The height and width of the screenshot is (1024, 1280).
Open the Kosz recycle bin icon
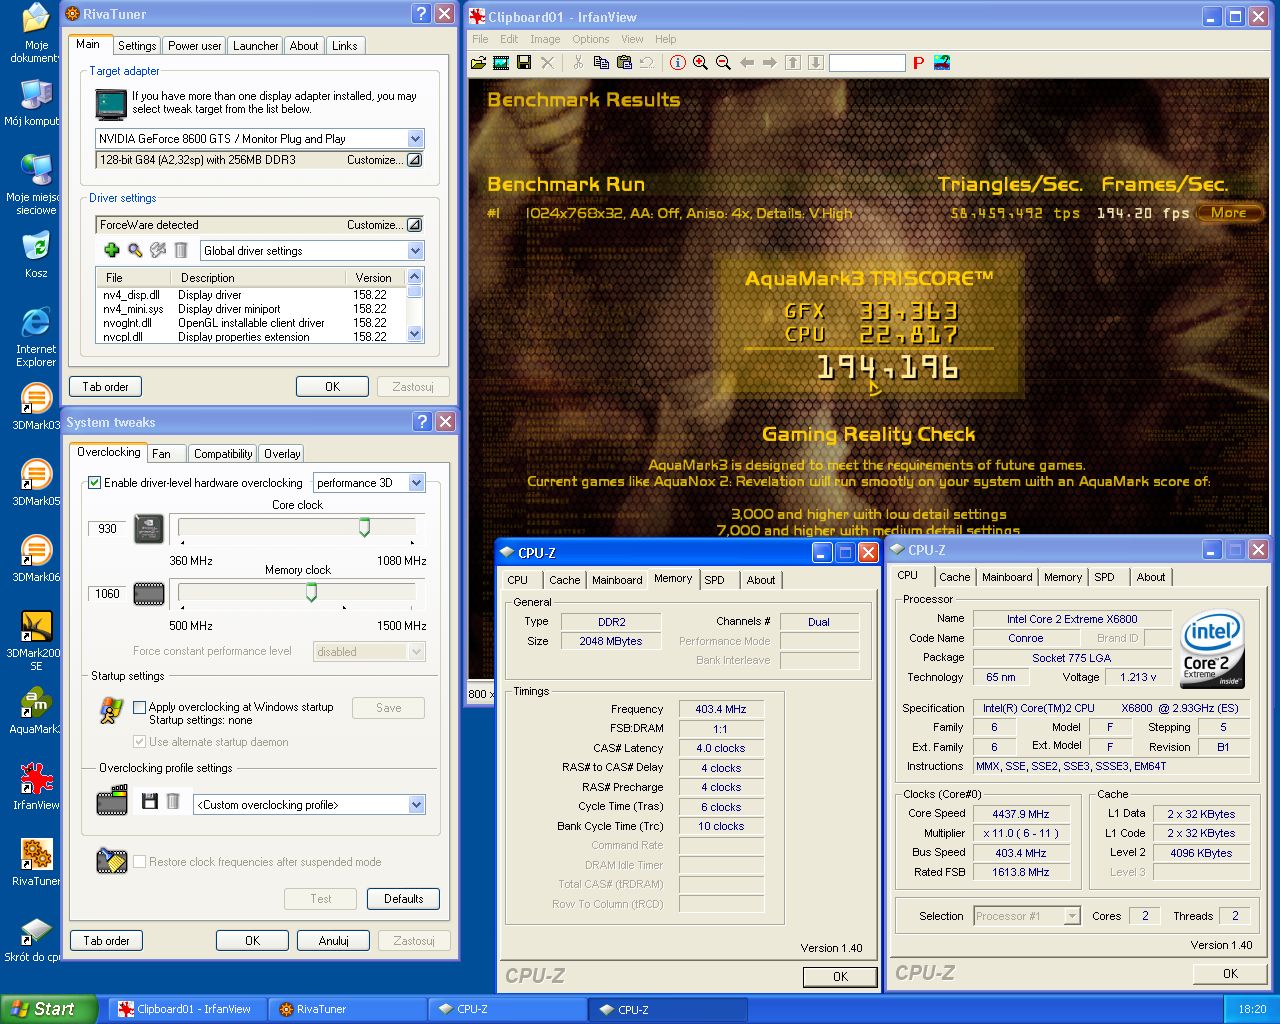point(36,255)
